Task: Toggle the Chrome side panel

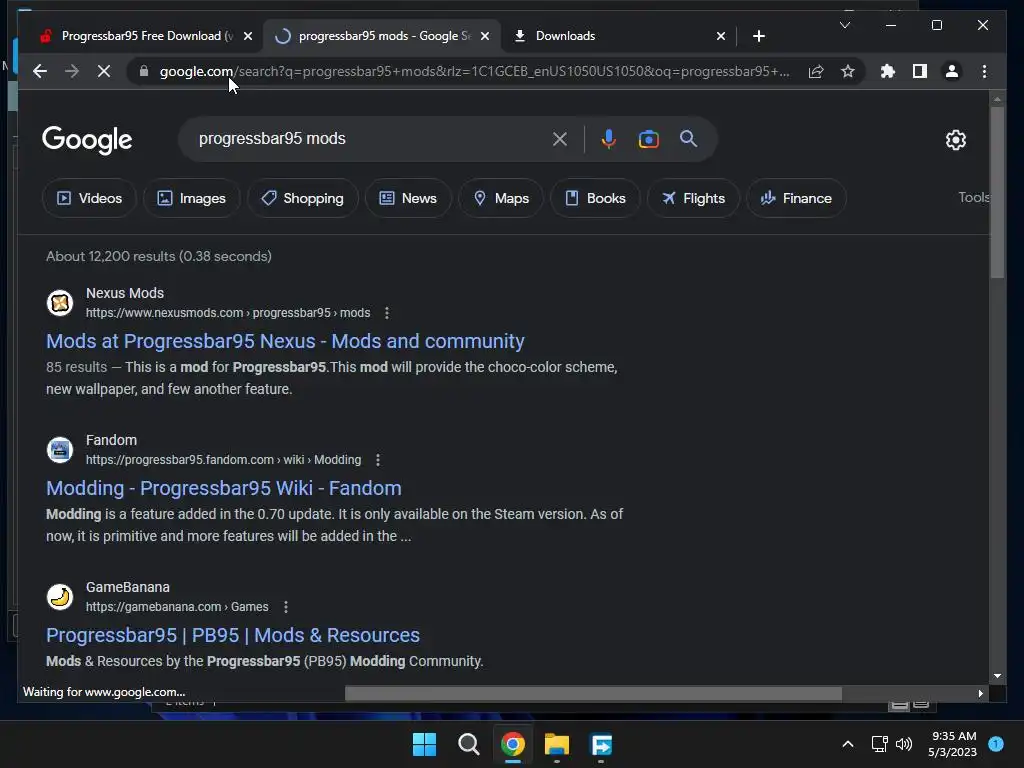Action: [x=920, y=71]
